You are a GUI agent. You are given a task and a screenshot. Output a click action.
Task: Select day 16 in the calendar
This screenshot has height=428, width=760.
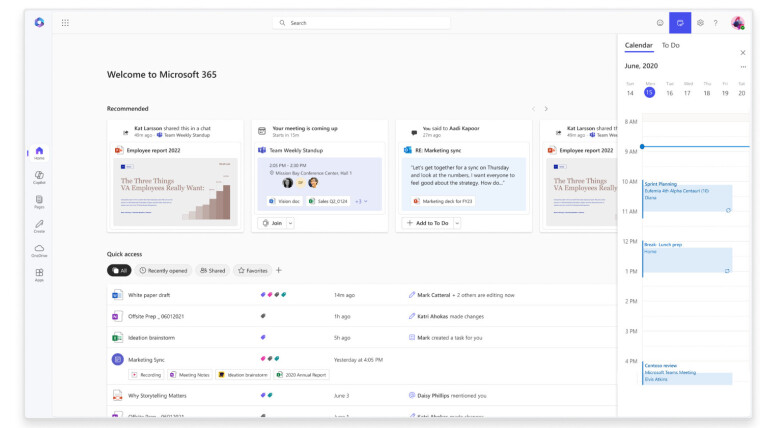[x=669, y=93]
